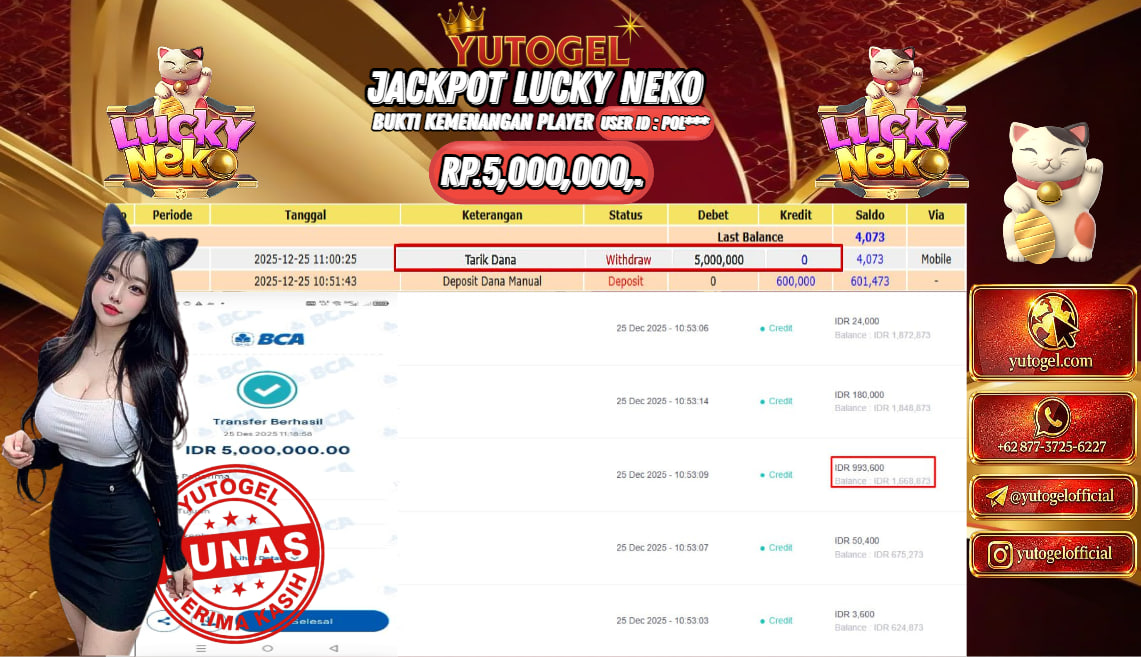Viewport: 1141px width, 657px height.
Task: Click the Keterangan column header
Action: coord(492,215)
